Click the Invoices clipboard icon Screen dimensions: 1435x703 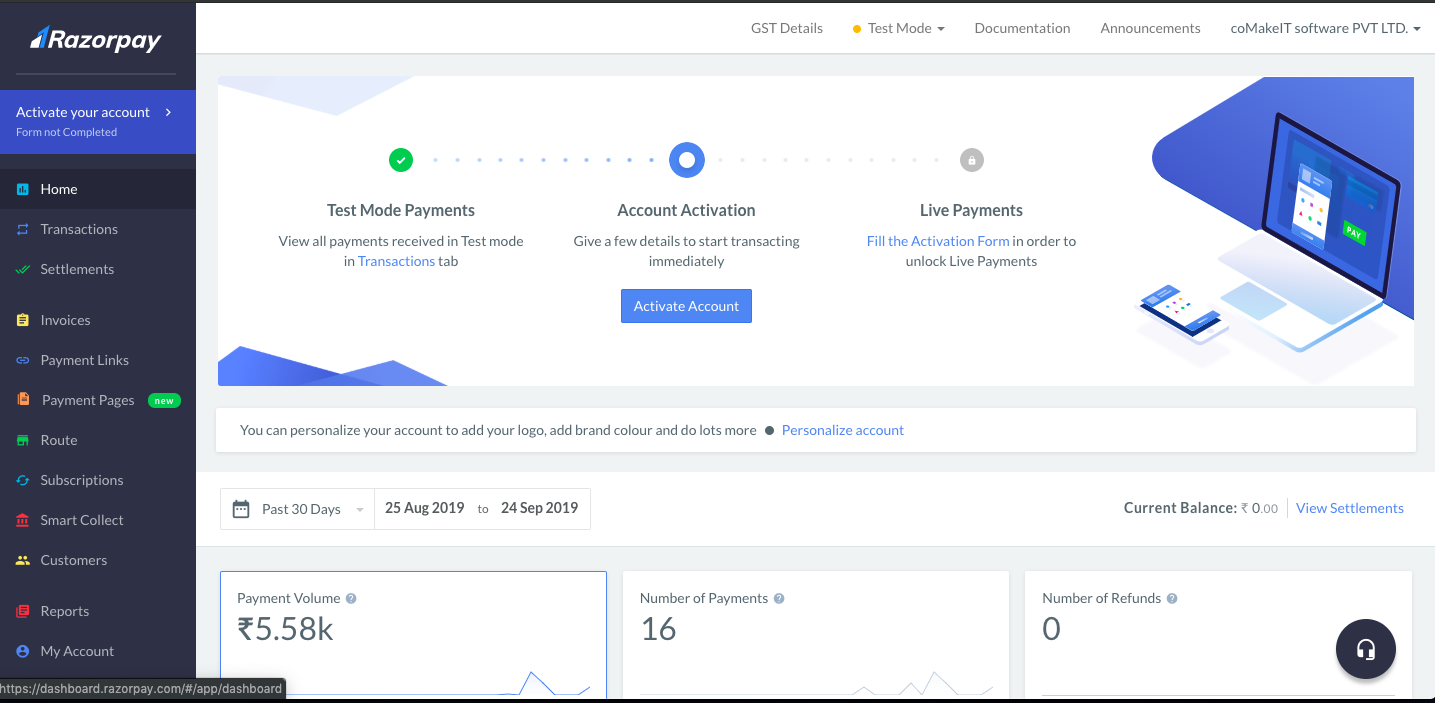pyautogui.click(x=22, y=320)
